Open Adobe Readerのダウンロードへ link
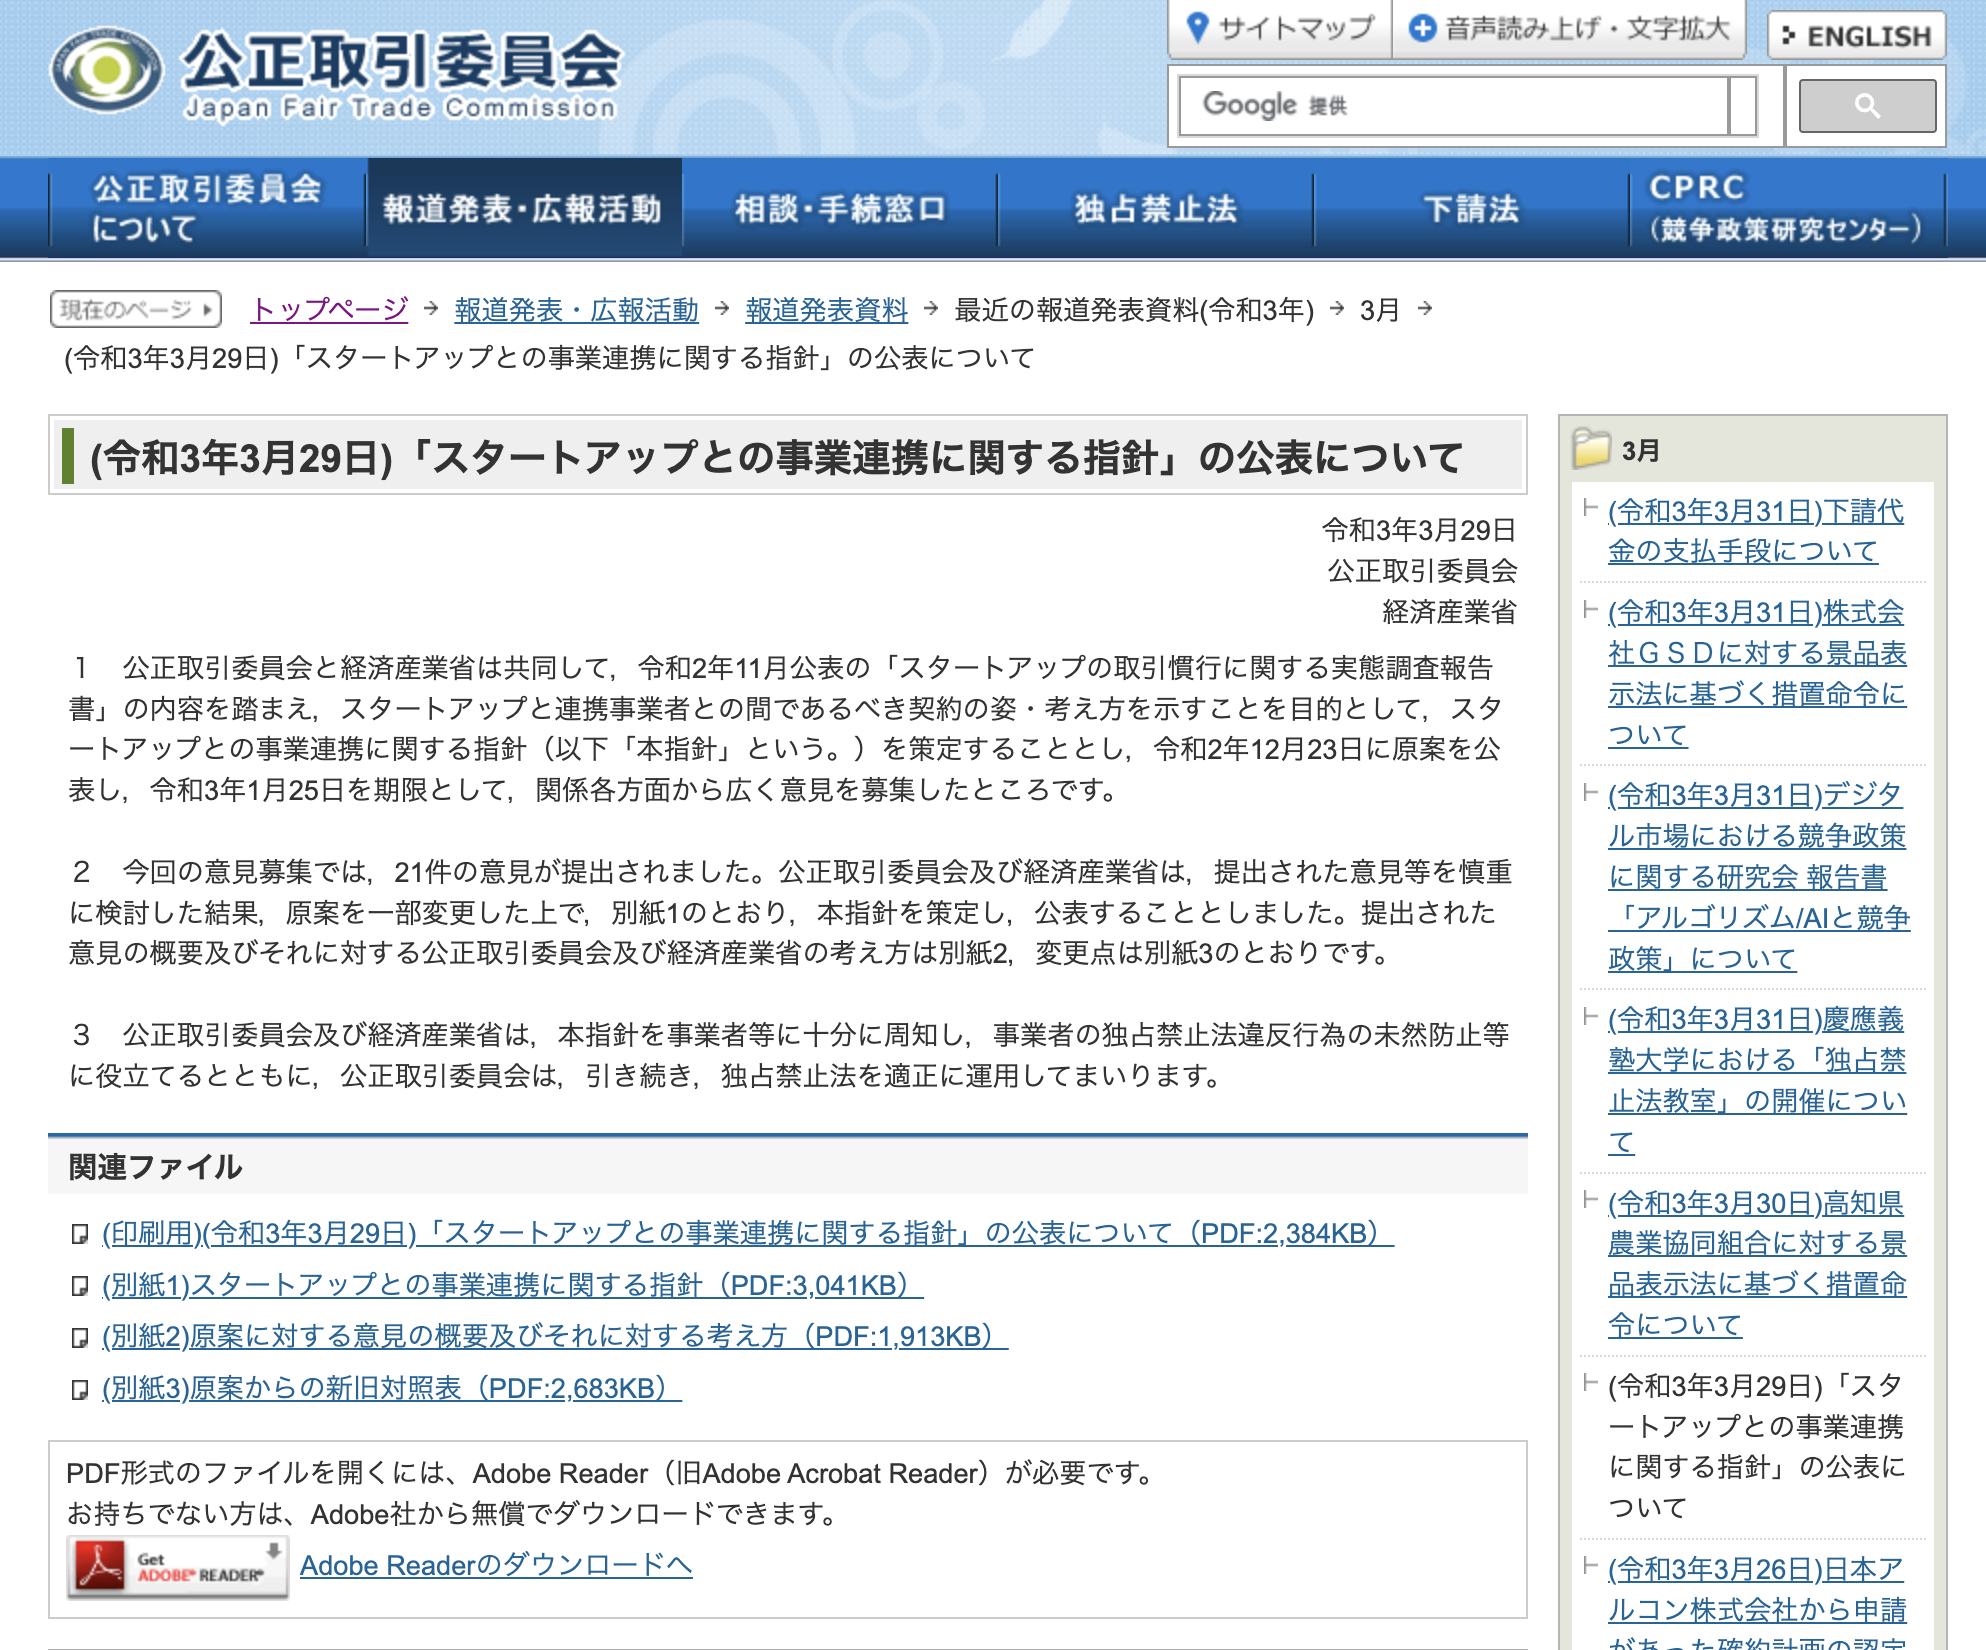 tap(496, 1565)
